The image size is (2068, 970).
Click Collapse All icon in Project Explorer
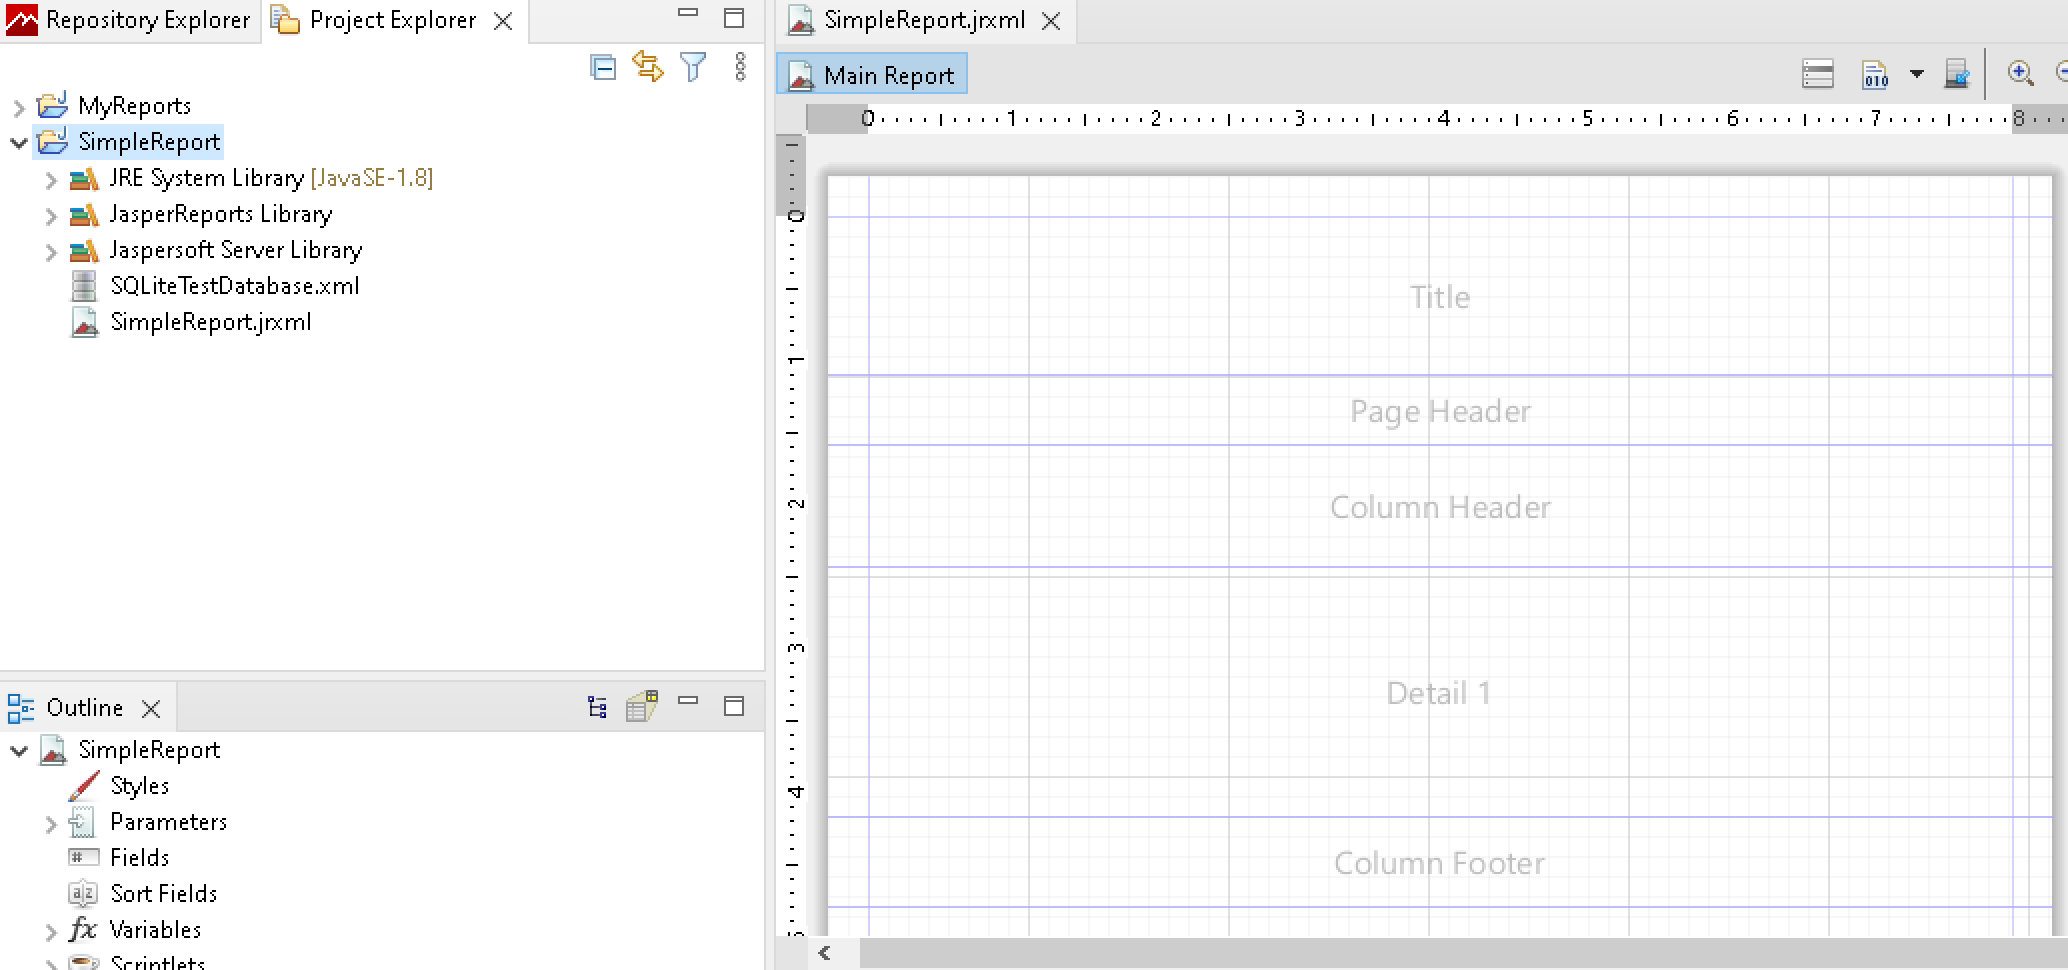coord(603,67)
